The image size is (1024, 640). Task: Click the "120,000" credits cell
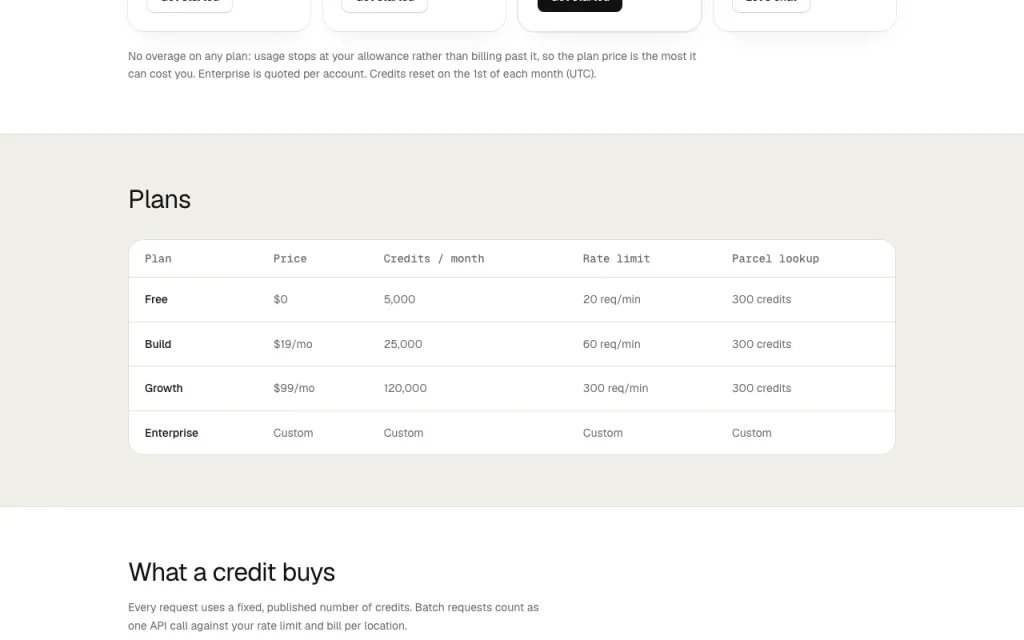(x=405, y=388)
